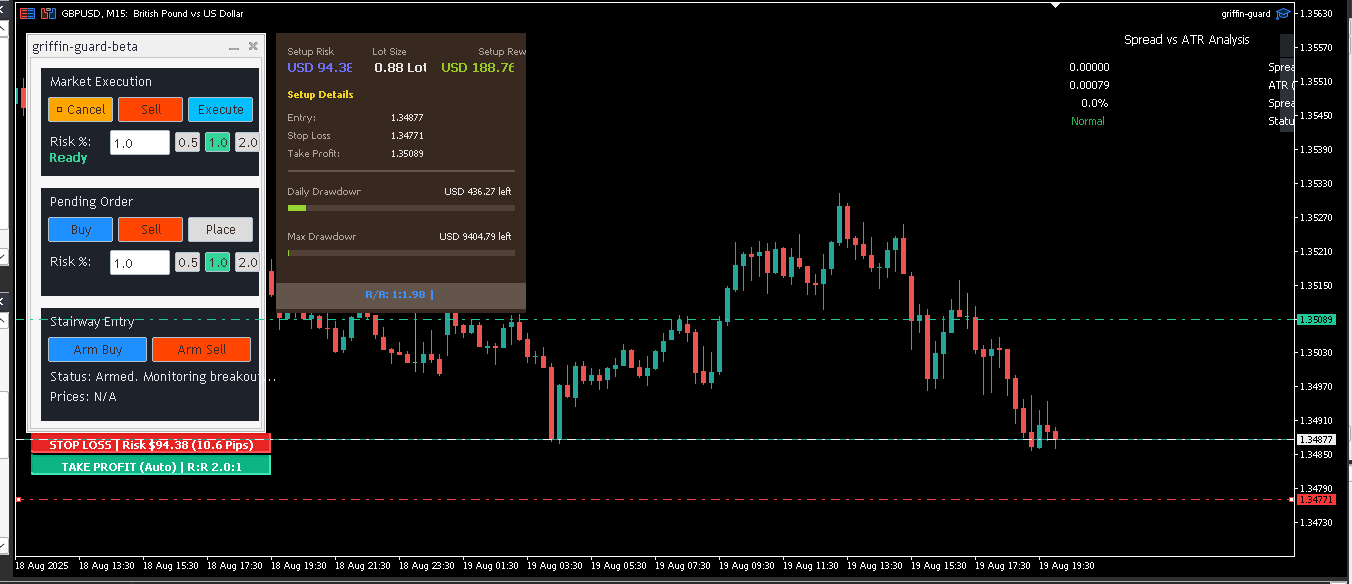Click the Setup Details heading
The height and width of the screenshot is (584, 1352).
pos(320,95)
